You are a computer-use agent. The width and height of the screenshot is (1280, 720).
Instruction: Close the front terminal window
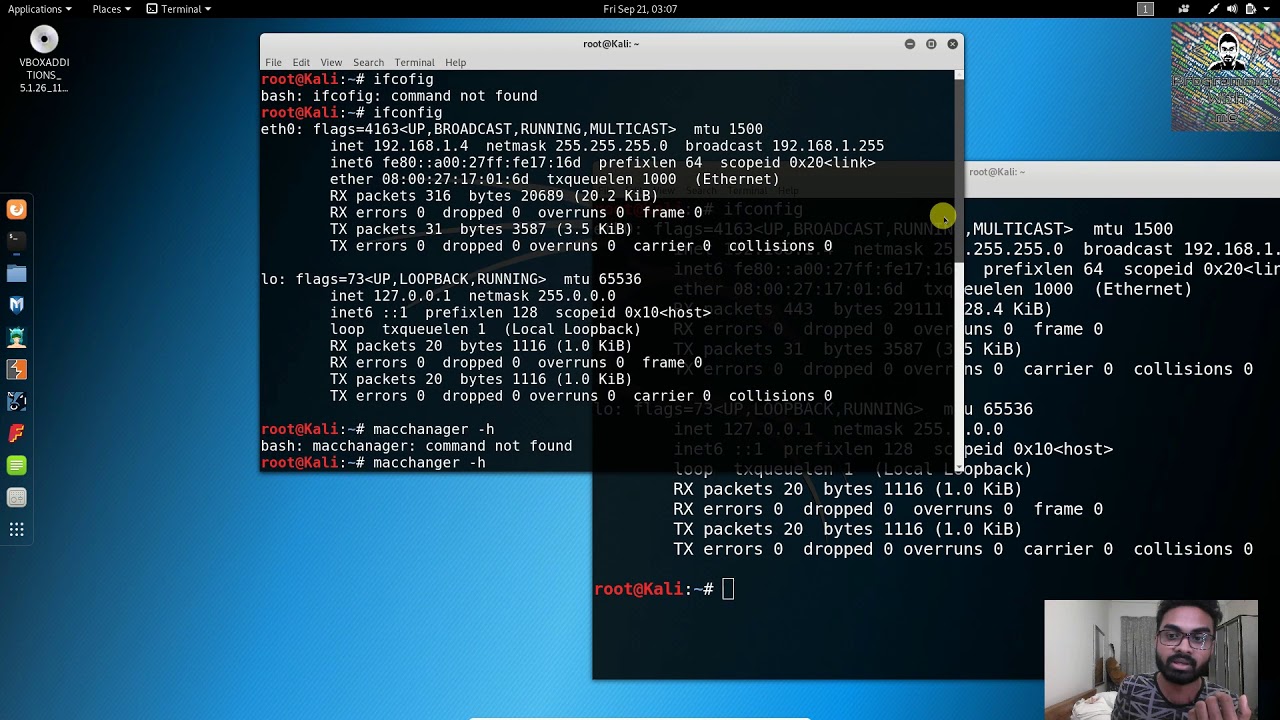point(952,44)
